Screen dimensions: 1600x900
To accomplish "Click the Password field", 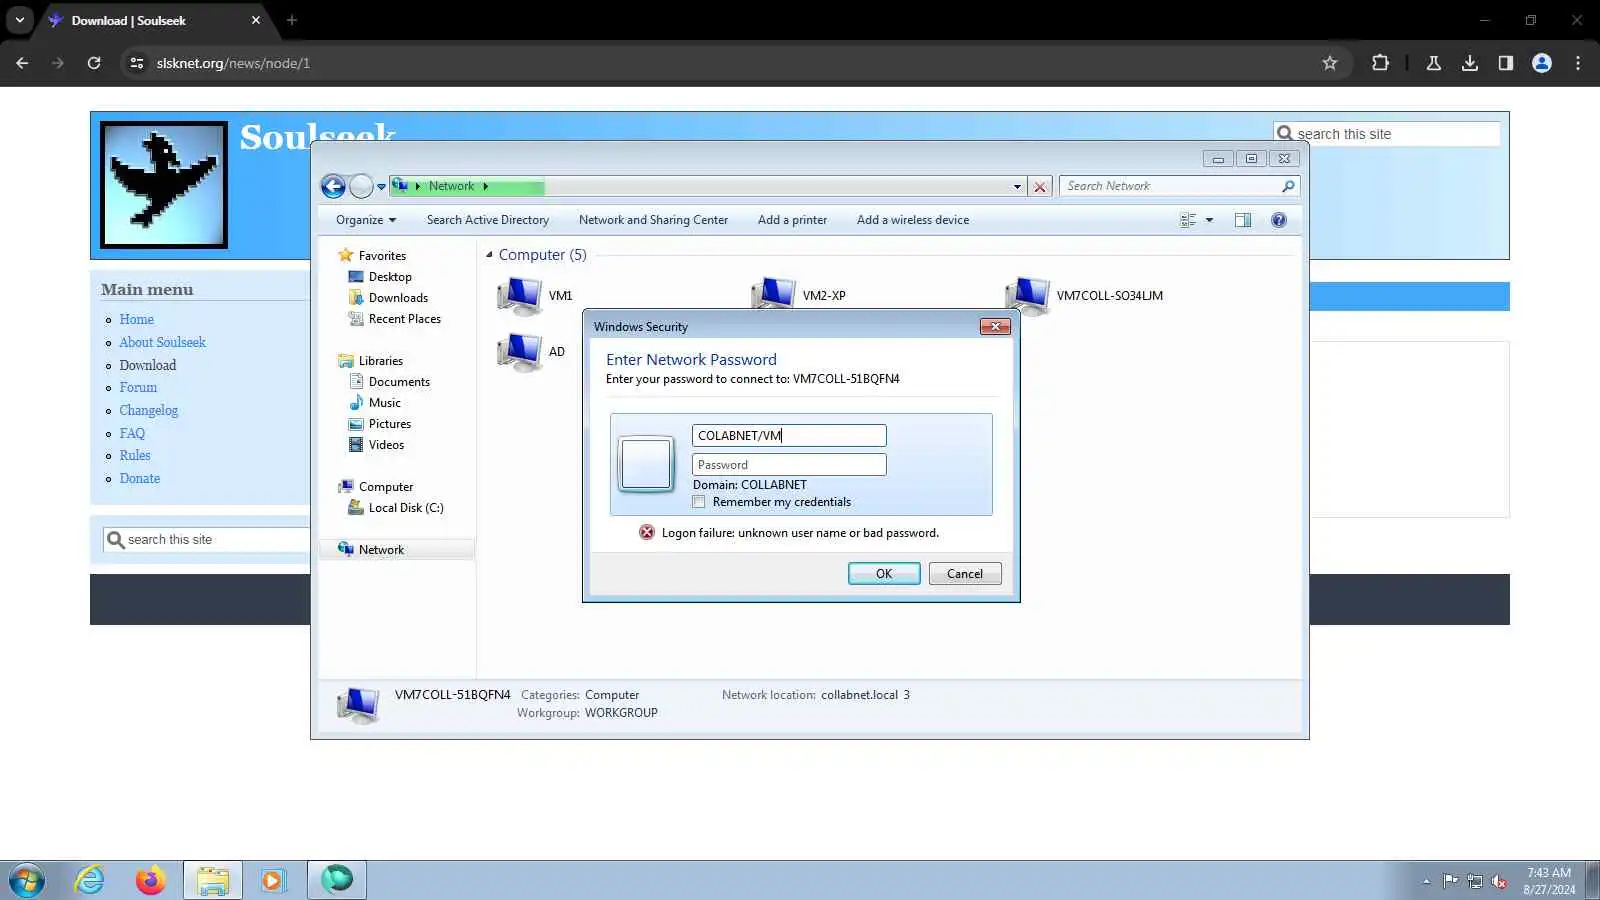I will click(789, 465).
